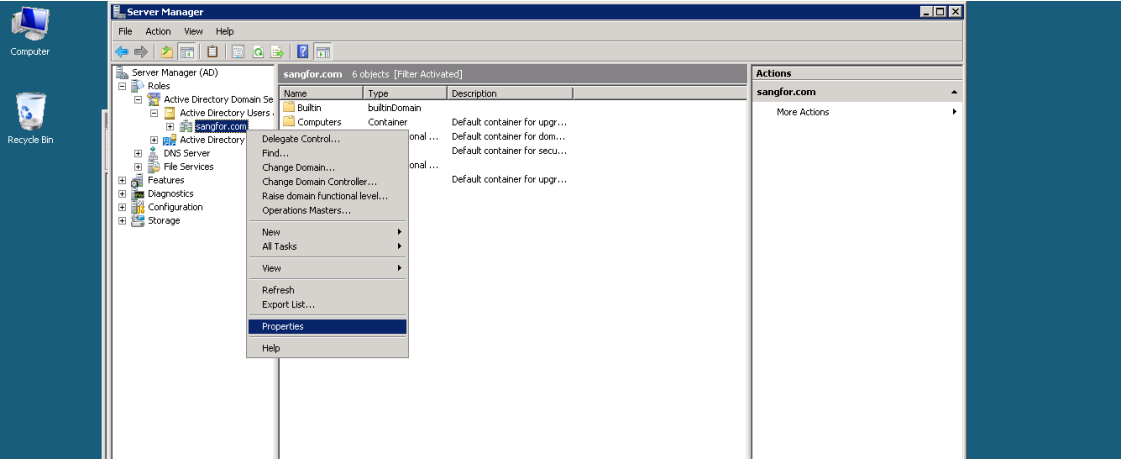1123x461 pixels.
Task: Open the Action menu in menu bar
Action: 158,31
